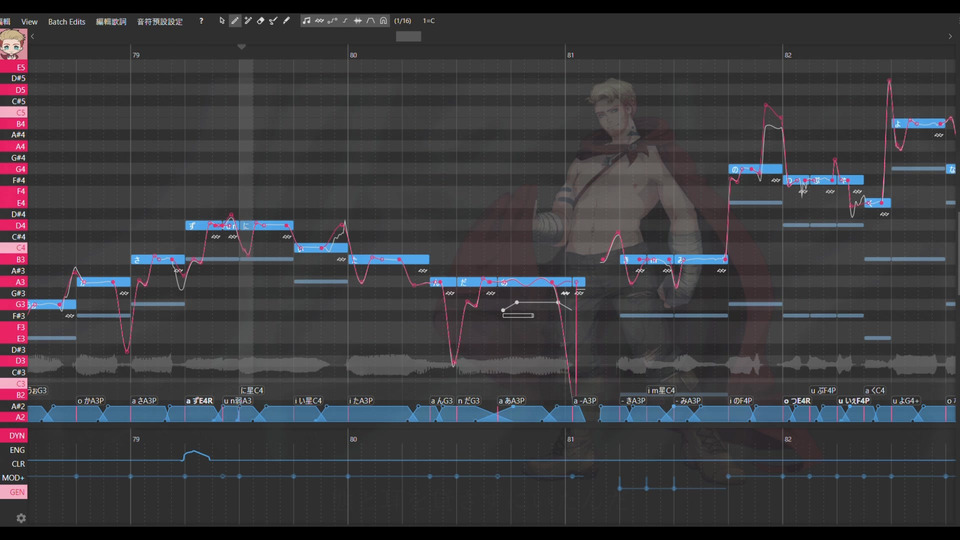This screenshot has height=540, width=960.
Task: Open the 1=C key selector
Action: click(x=429, y=21)
